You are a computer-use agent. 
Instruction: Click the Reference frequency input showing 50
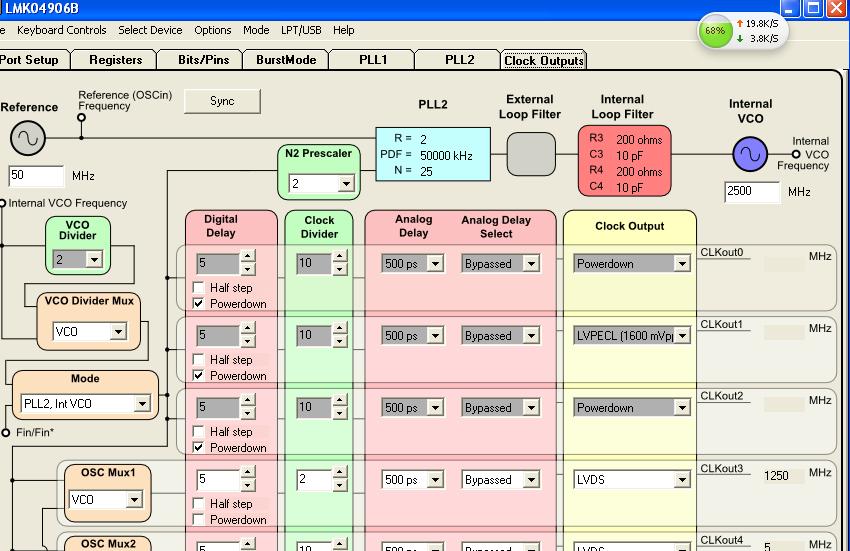(x=36, y=176)
